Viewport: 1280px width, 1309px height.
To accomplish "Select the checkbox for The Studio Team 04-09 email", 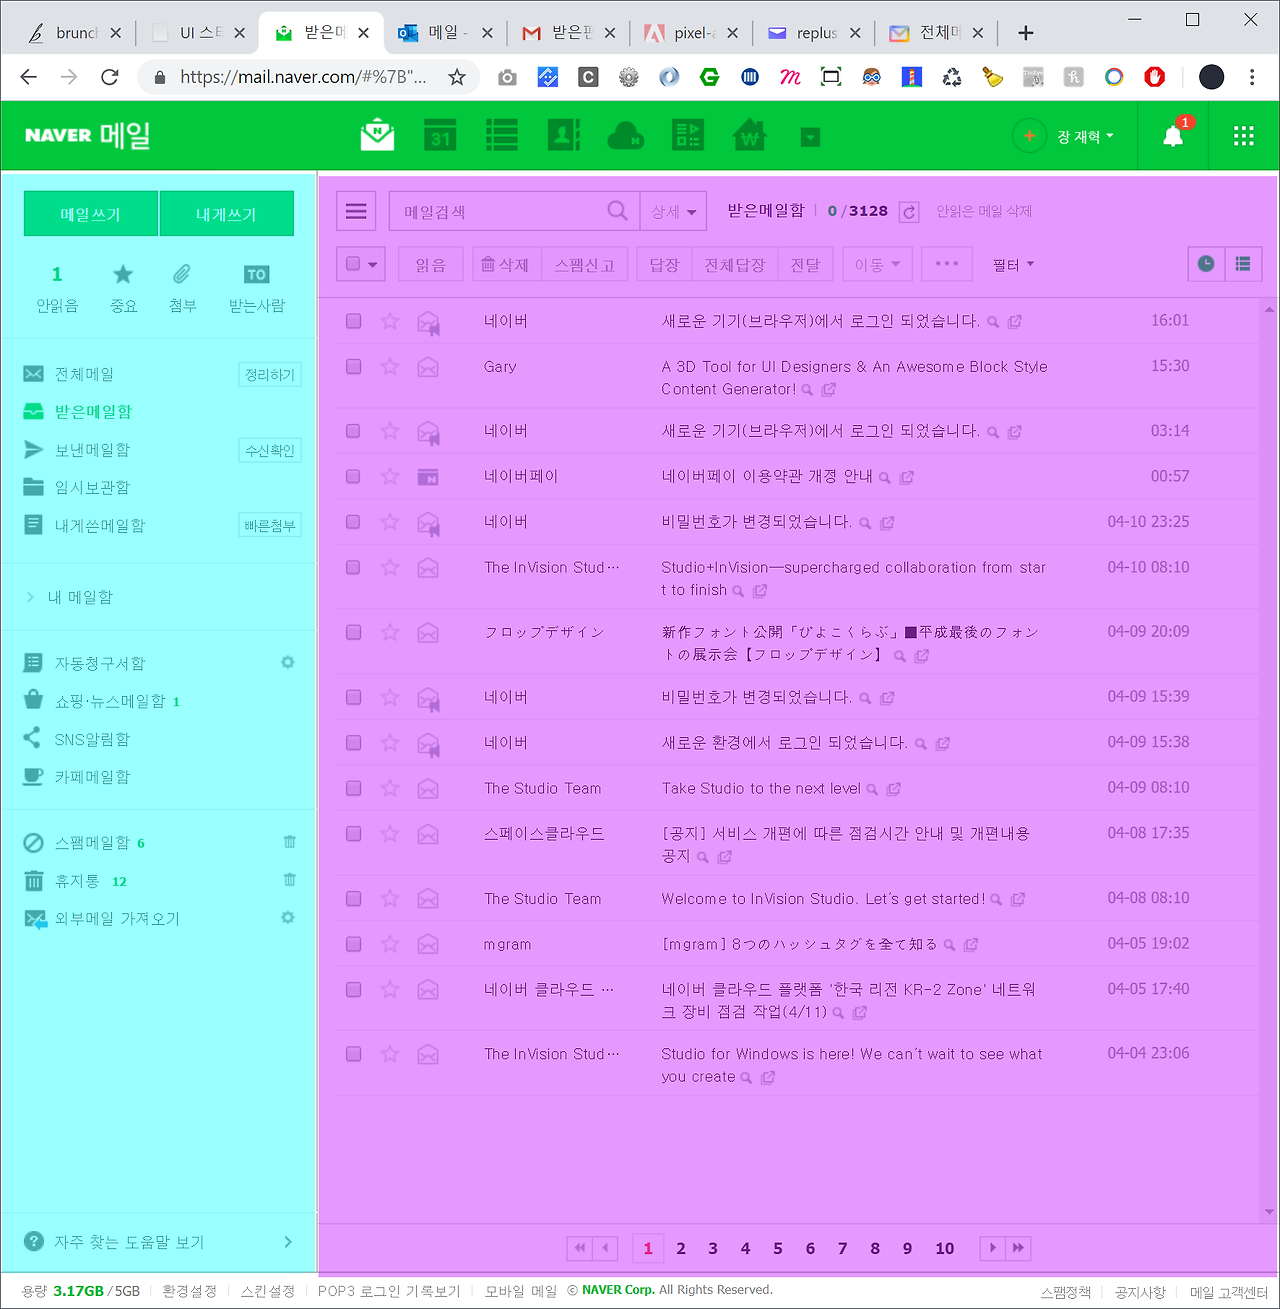I will [353, 788].
